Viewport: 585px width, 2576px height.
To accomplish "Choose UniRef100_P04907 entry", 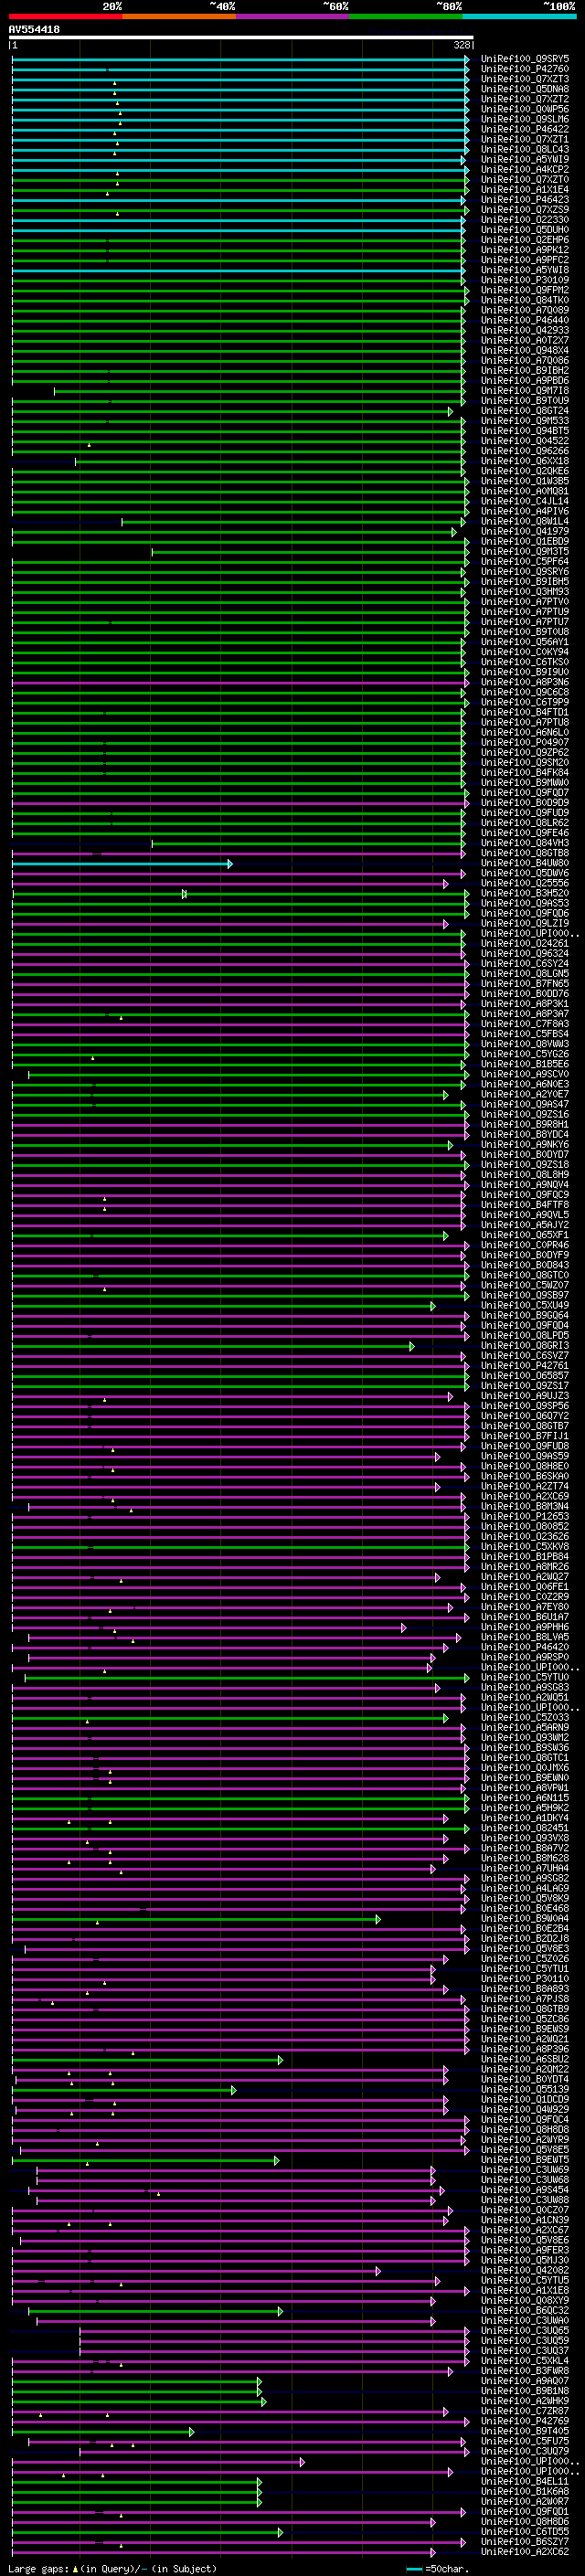I will point(525,742).
